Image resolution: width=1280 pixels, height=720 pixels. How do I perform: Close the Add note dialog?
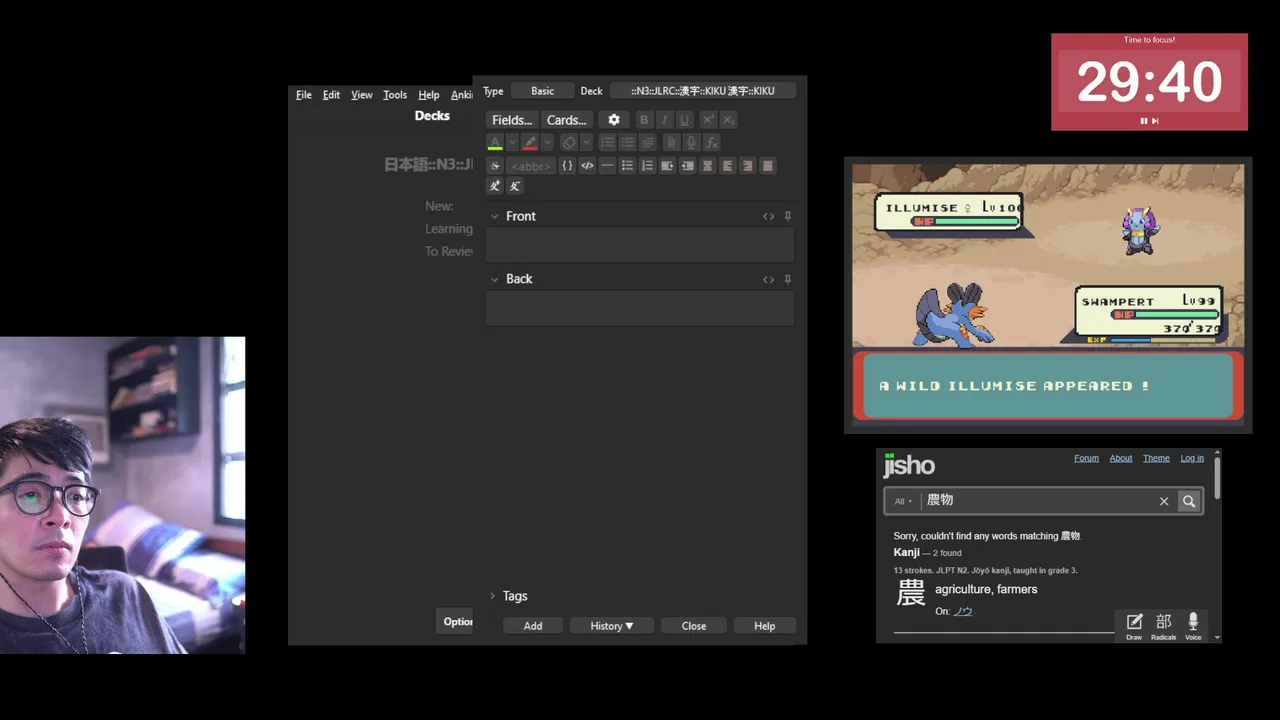point(694,626)
